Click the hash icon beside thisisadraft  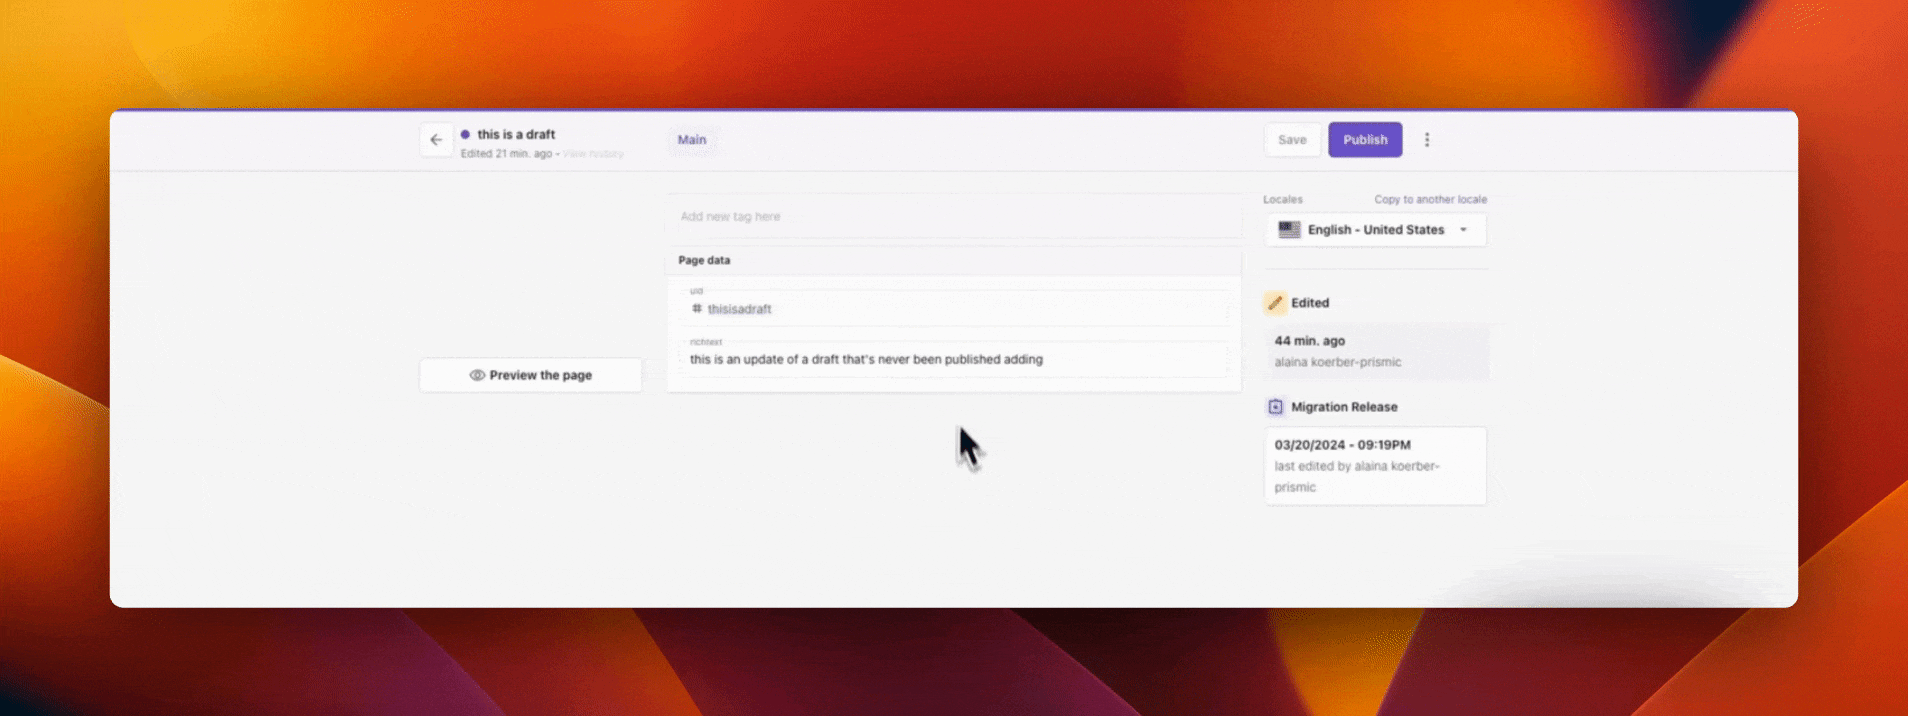[697, 309]
